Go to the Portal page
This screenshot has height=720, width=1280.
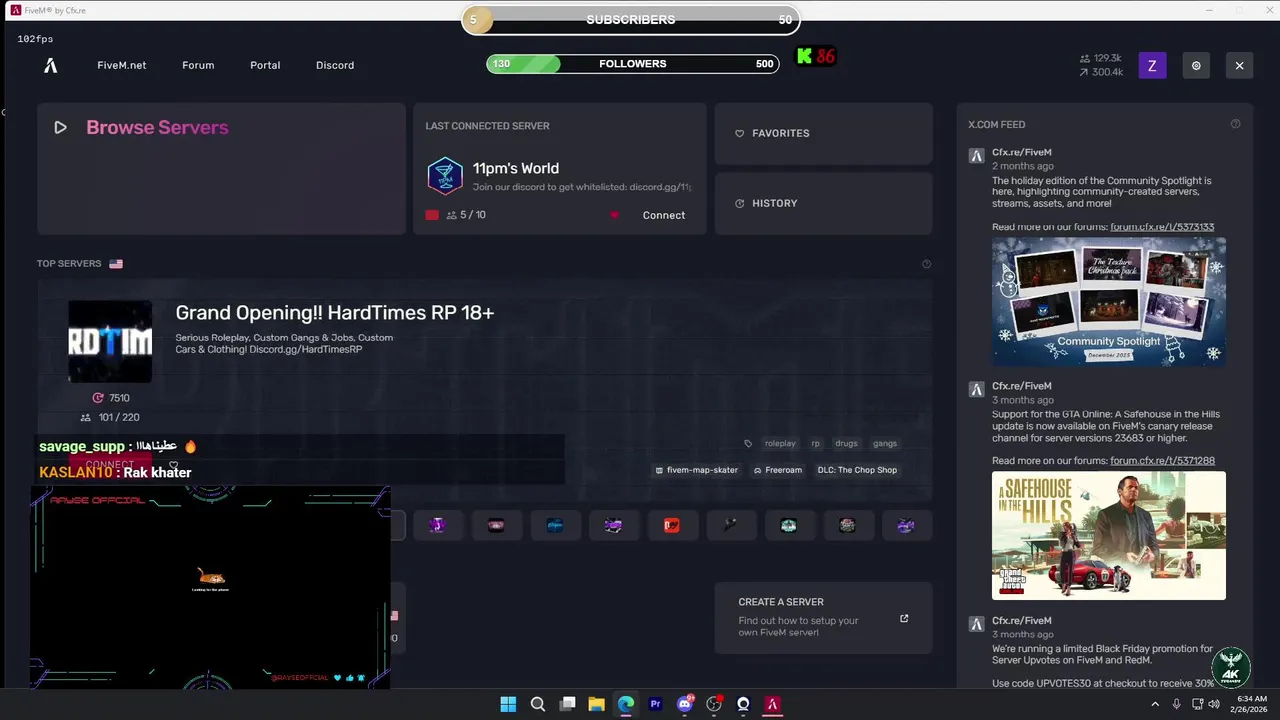(265, 65)
